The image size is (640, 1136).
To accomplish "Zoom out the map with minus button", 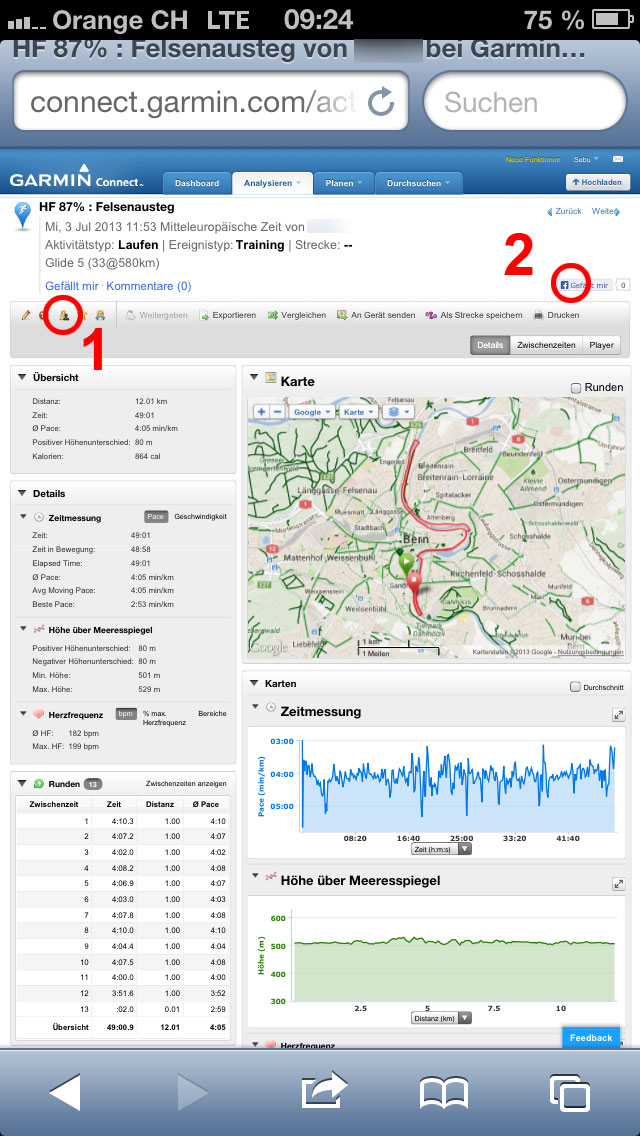I will point(277,411).
